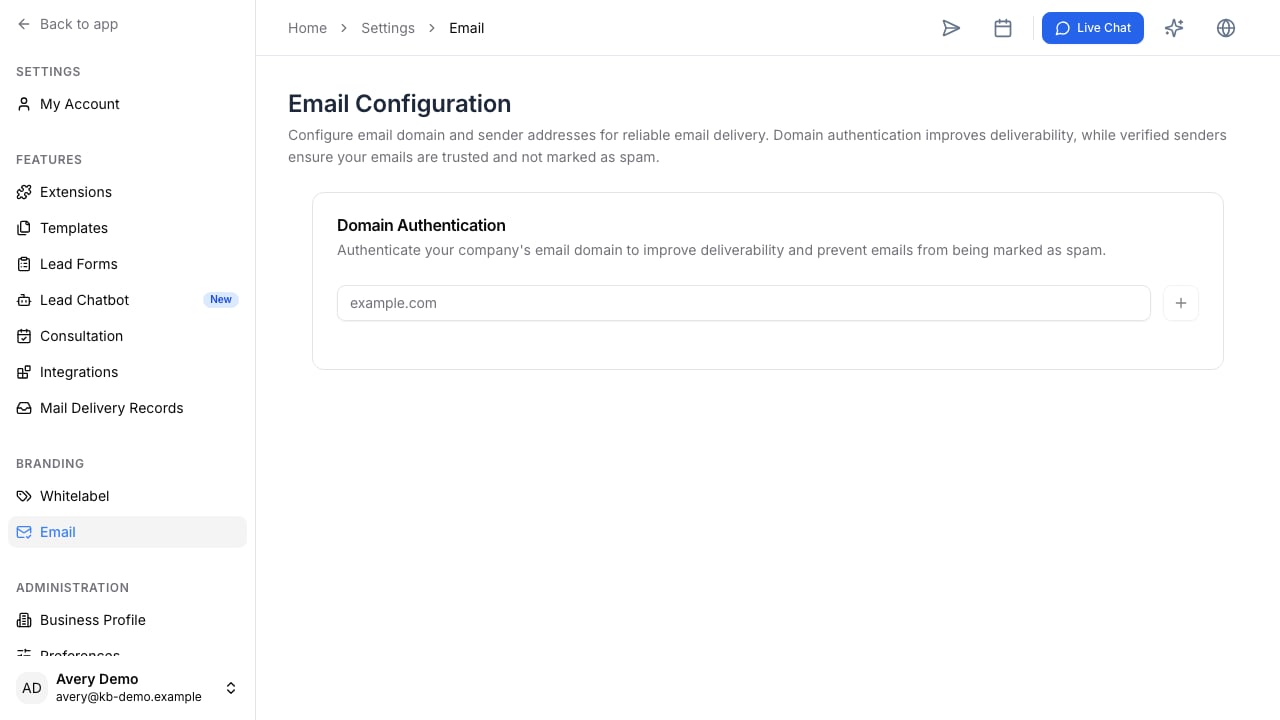1280x720 pixels.
Task: Open the calendar icon in header
Action: pyautogui.click(x=1003, y=28)
